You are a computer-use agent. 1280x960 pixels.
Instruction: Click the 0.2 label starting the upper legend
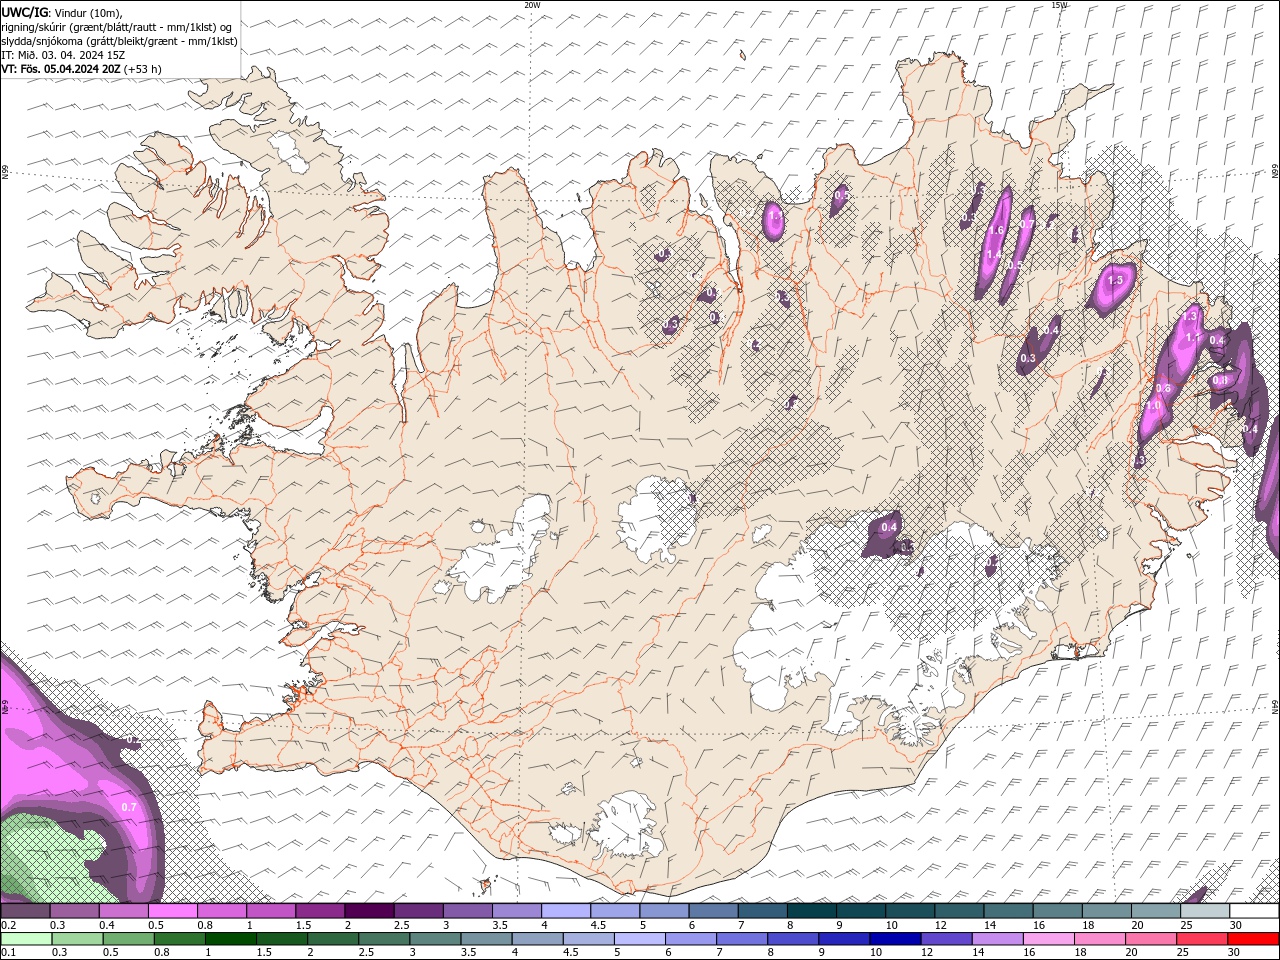(x=8, y=925)
